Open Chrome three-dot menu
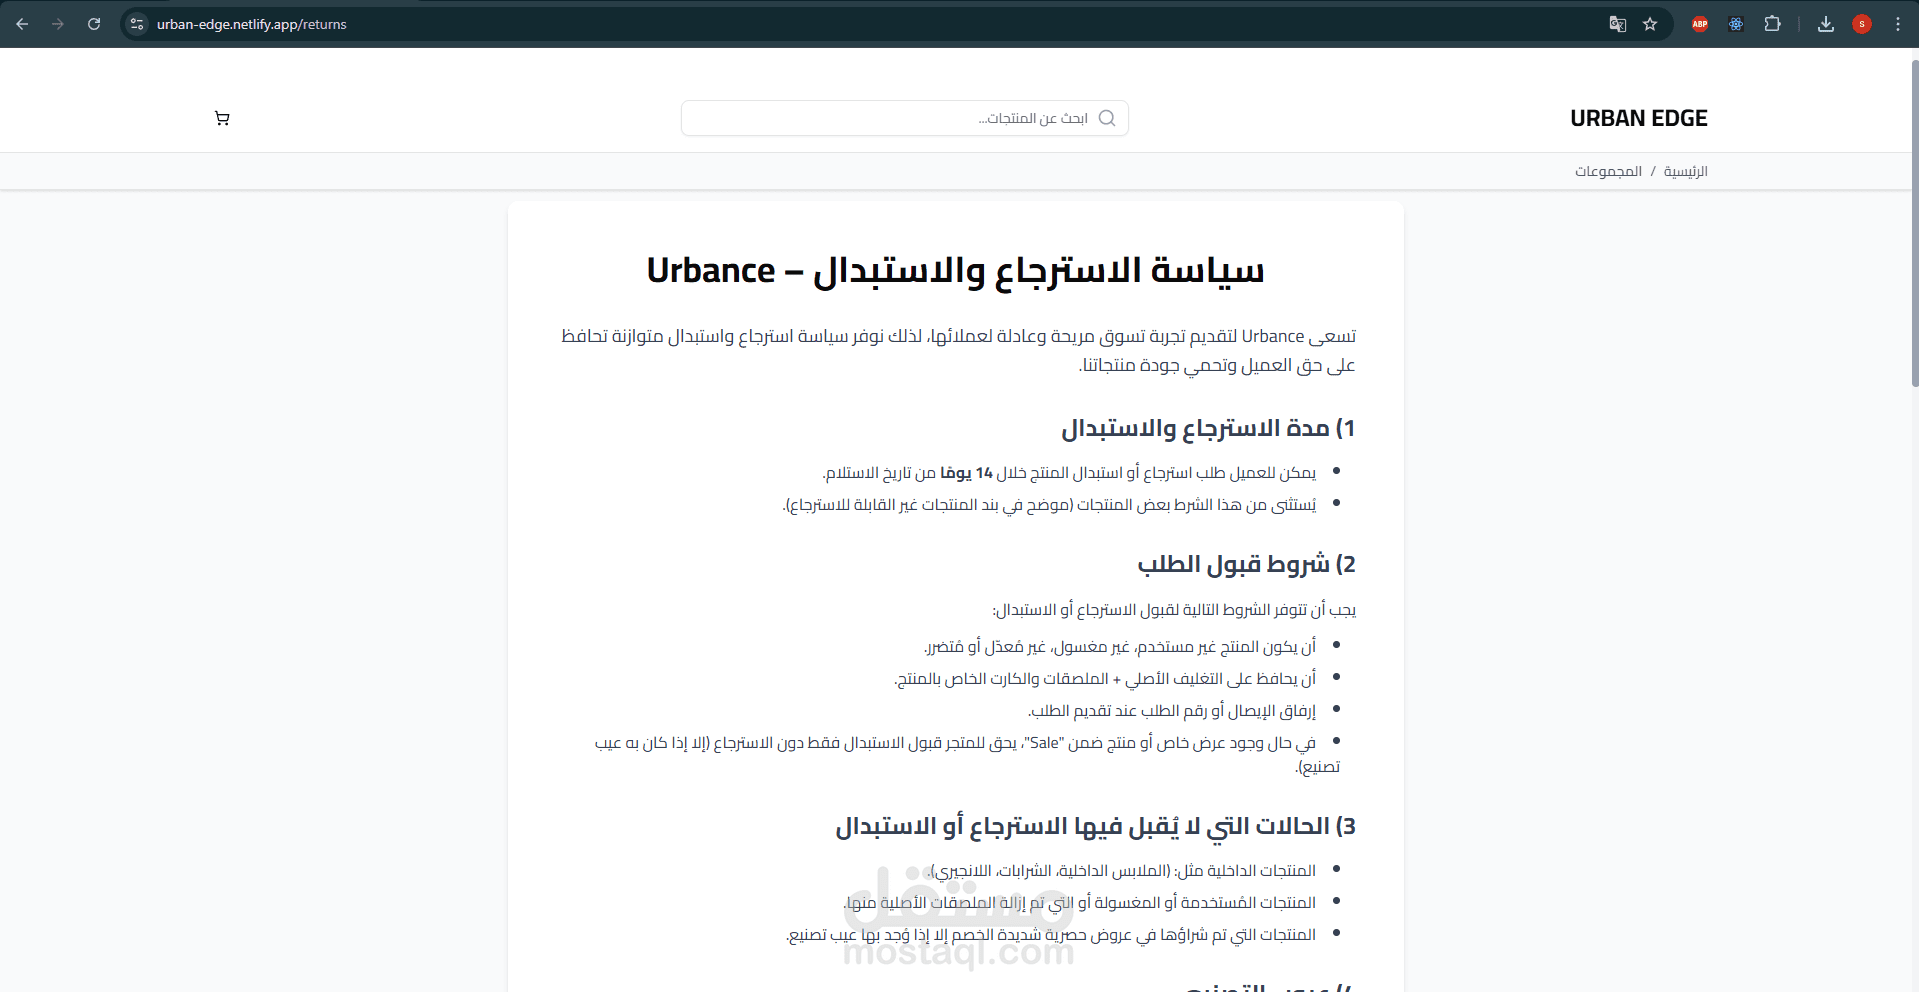 (1897, 24)
